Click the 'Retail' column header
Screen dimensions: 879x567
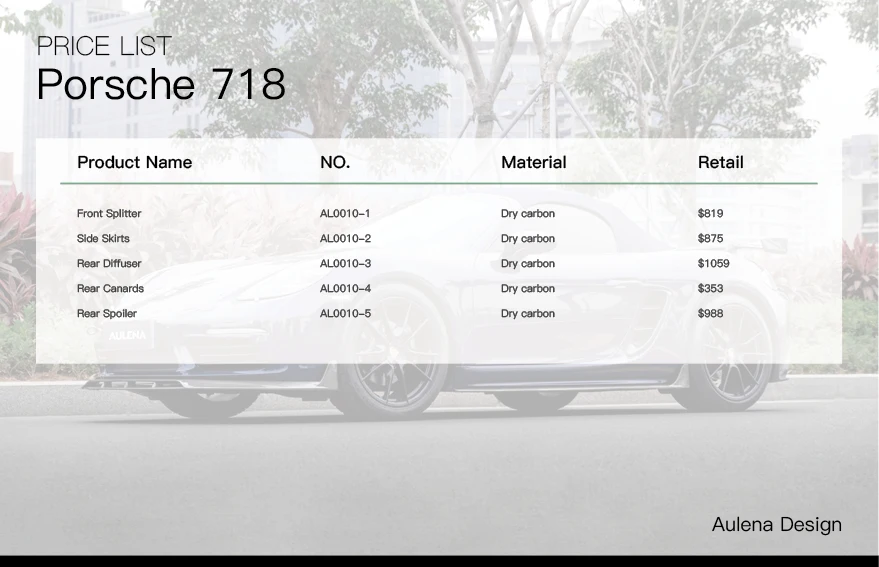(x=720, y=163)
